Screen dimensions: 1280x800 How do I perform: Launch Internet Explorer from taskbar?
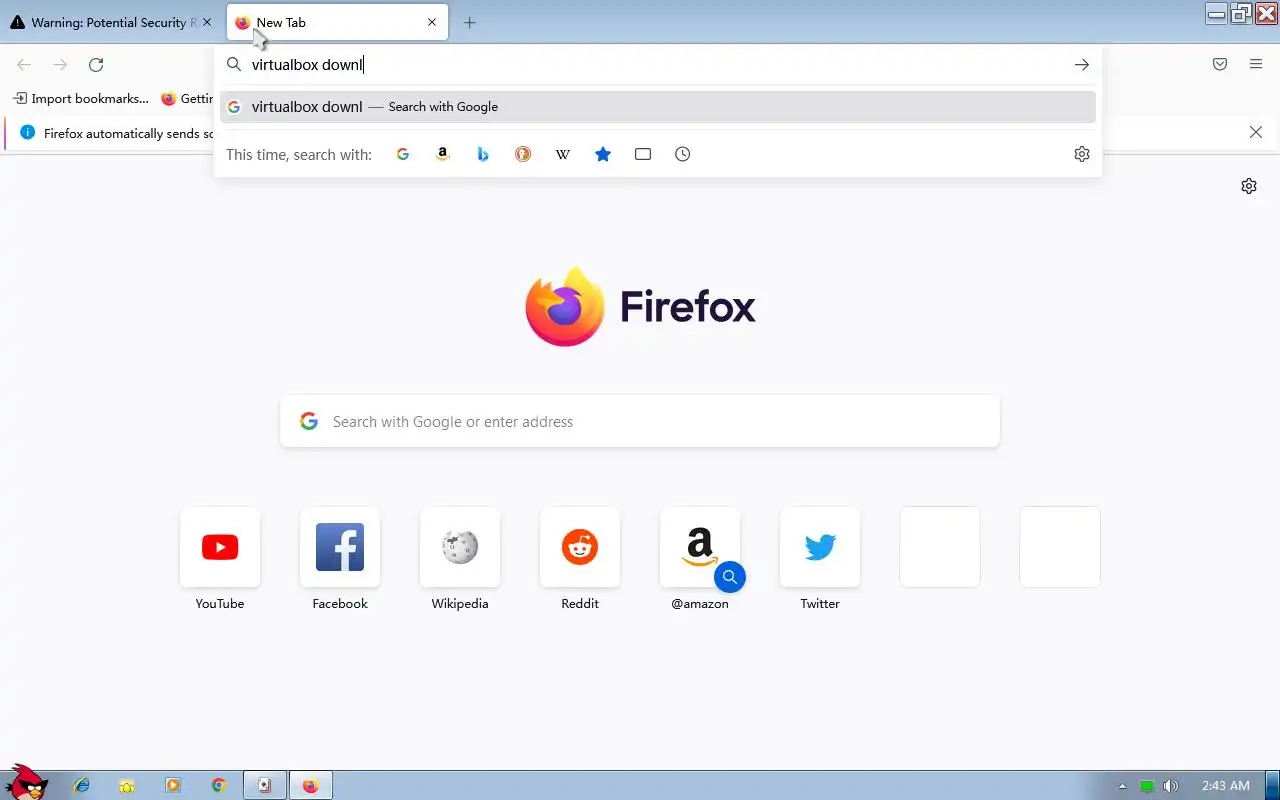[82, 786]
